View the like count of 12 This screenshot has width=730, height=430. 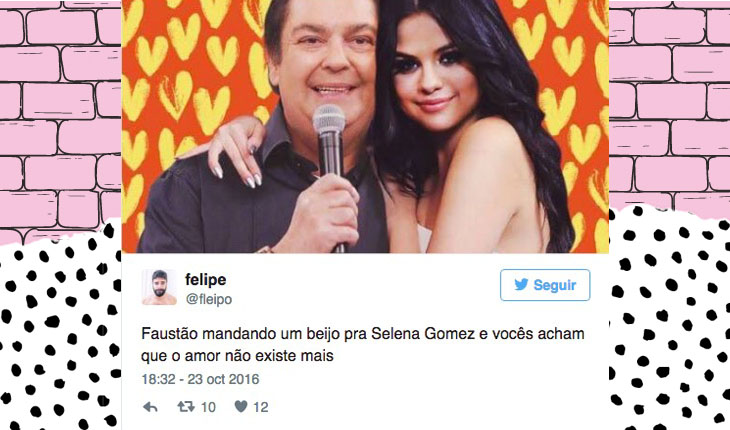tap(261, 407)
